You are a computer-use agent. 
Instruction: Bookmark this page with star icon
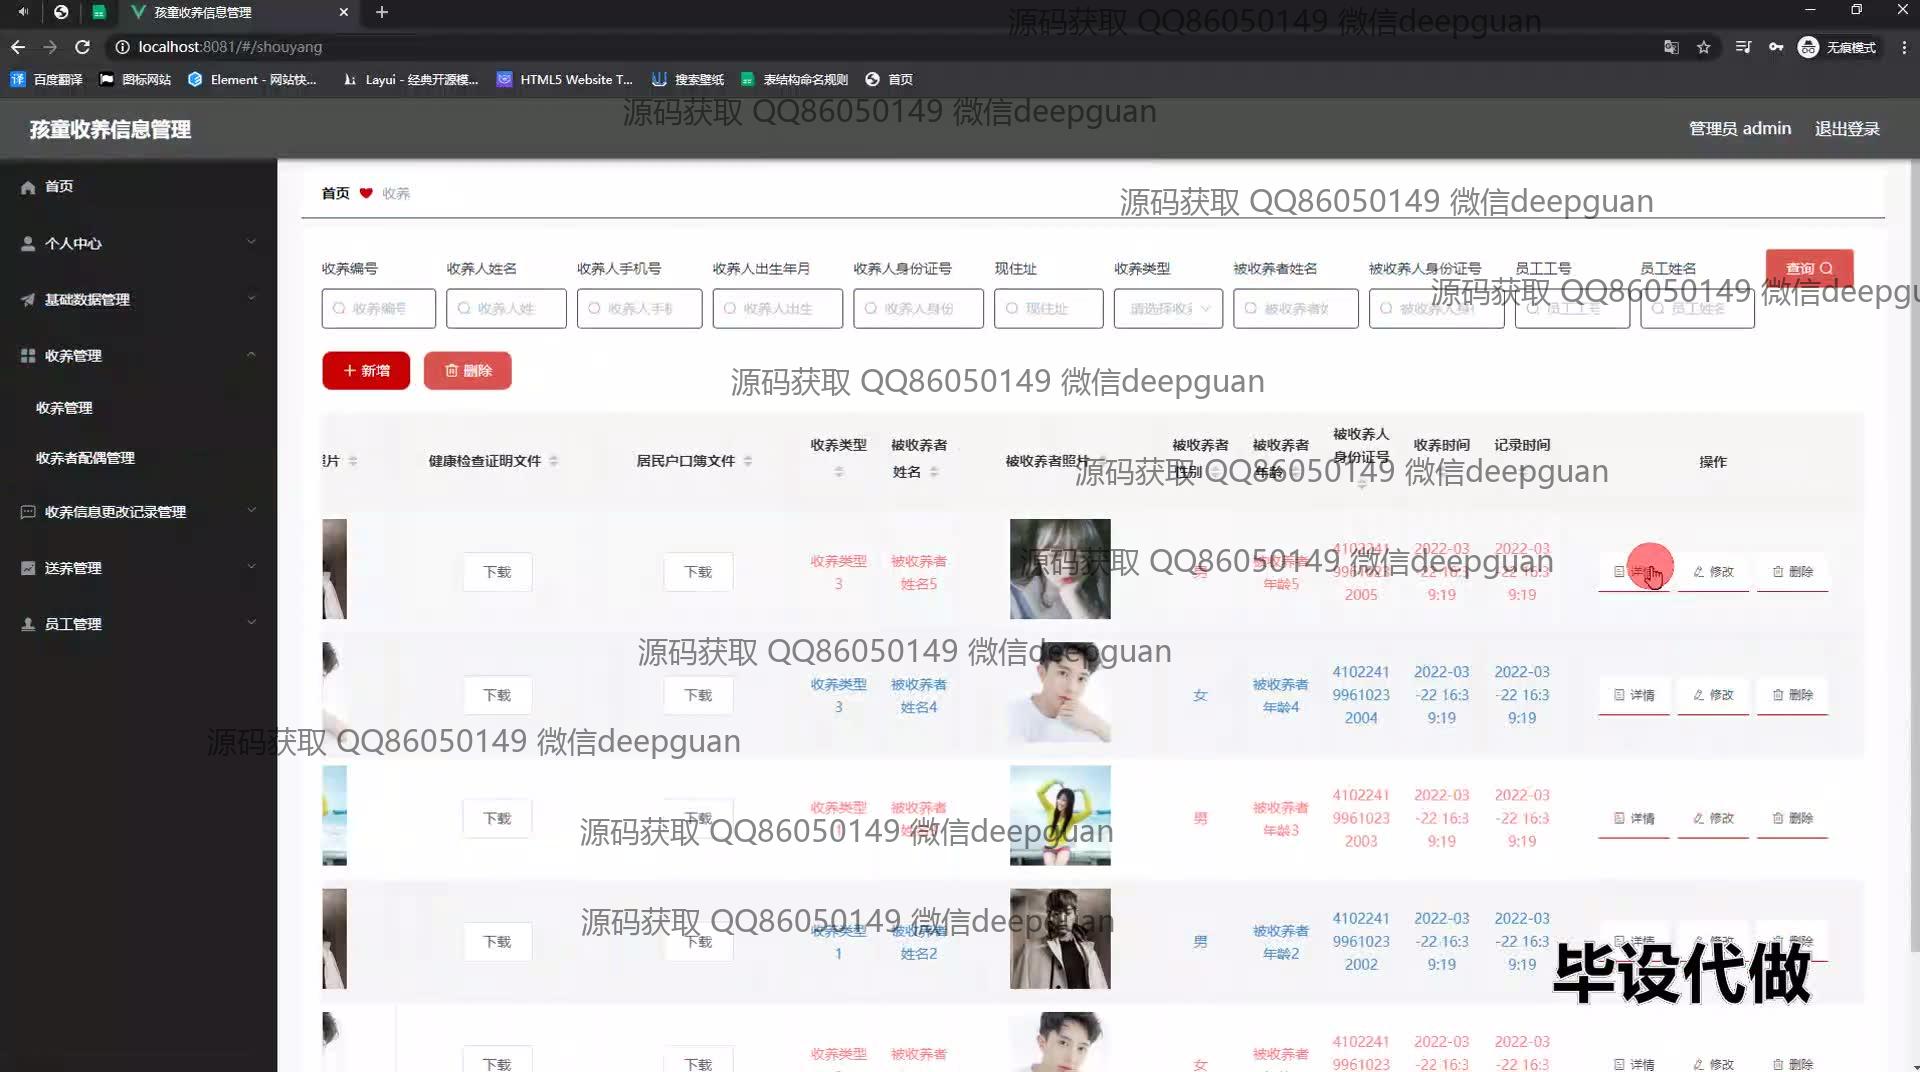1704,47
